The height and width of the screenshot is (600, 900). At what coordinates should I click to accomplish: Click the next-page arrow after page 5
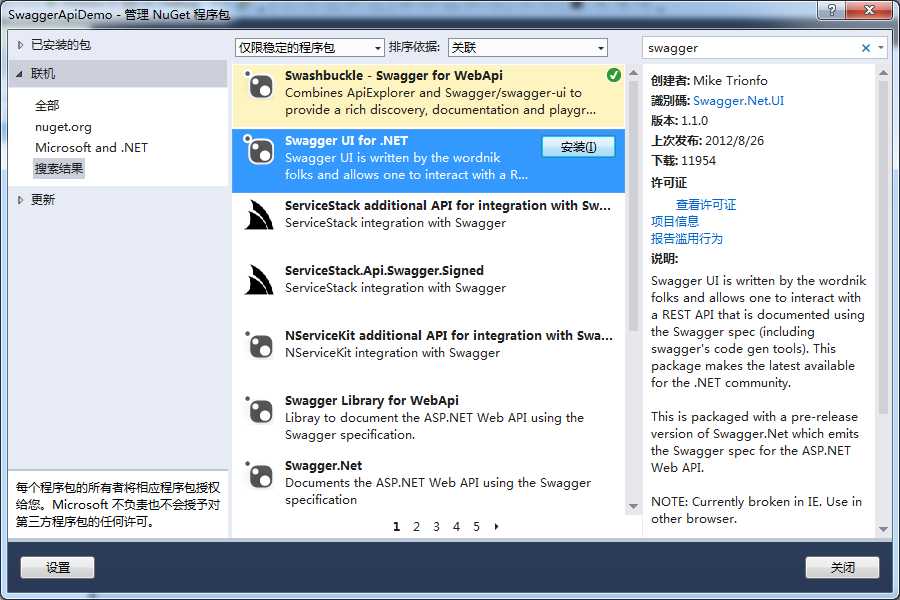(x=496, y=527)
